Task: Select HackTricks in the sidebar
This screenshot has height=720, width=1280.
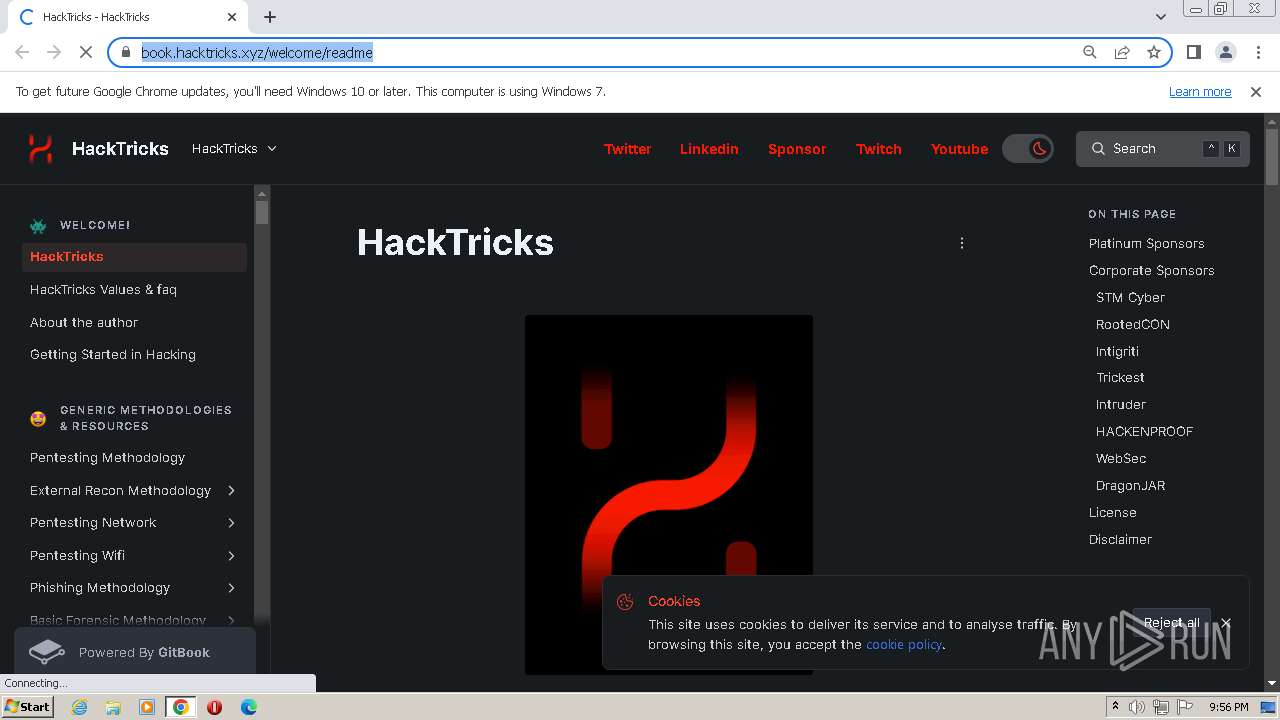Action: (134, 257)
